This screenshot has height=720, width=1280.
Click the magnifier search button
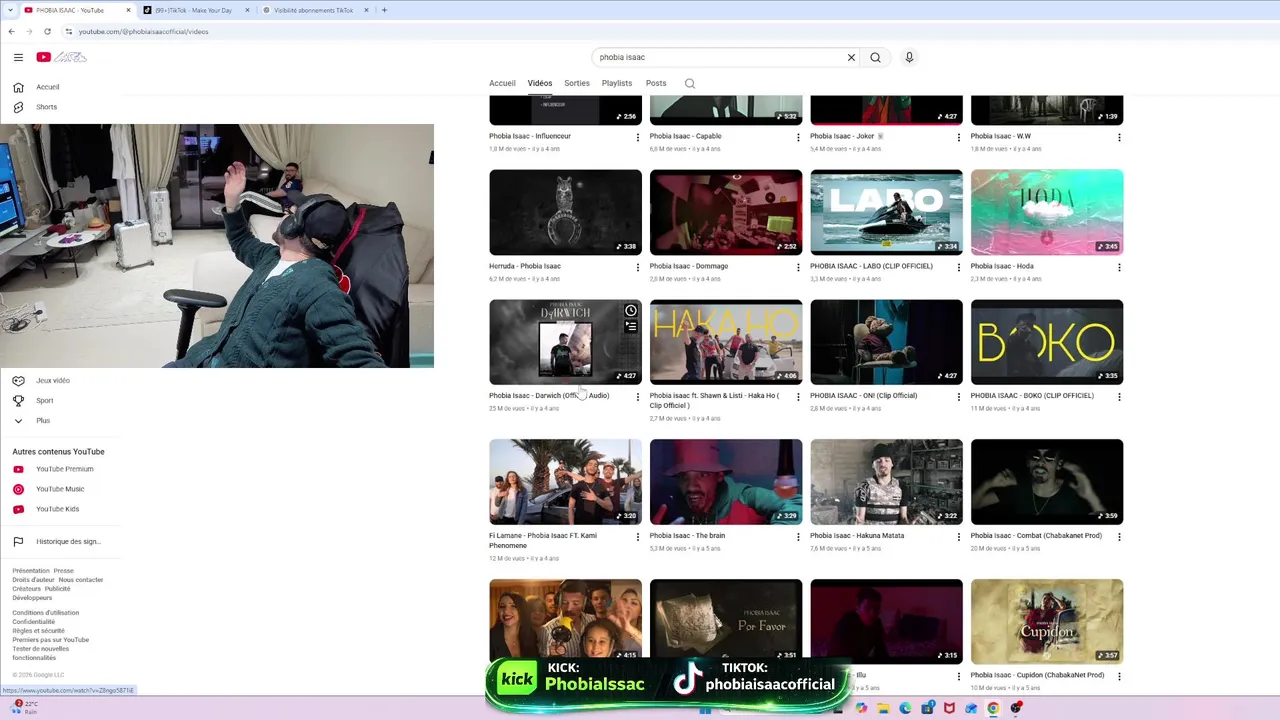[x=875, y=57]
